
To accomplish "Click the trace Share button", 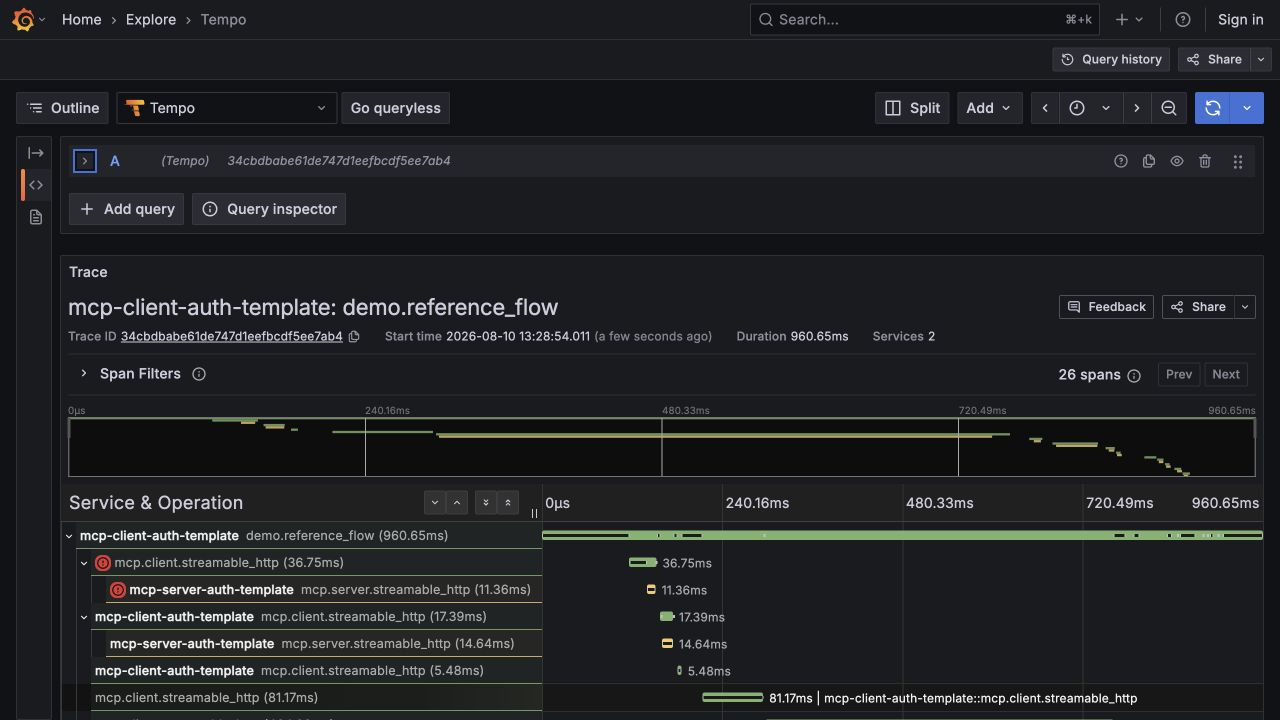I will tap(1198, 307).
